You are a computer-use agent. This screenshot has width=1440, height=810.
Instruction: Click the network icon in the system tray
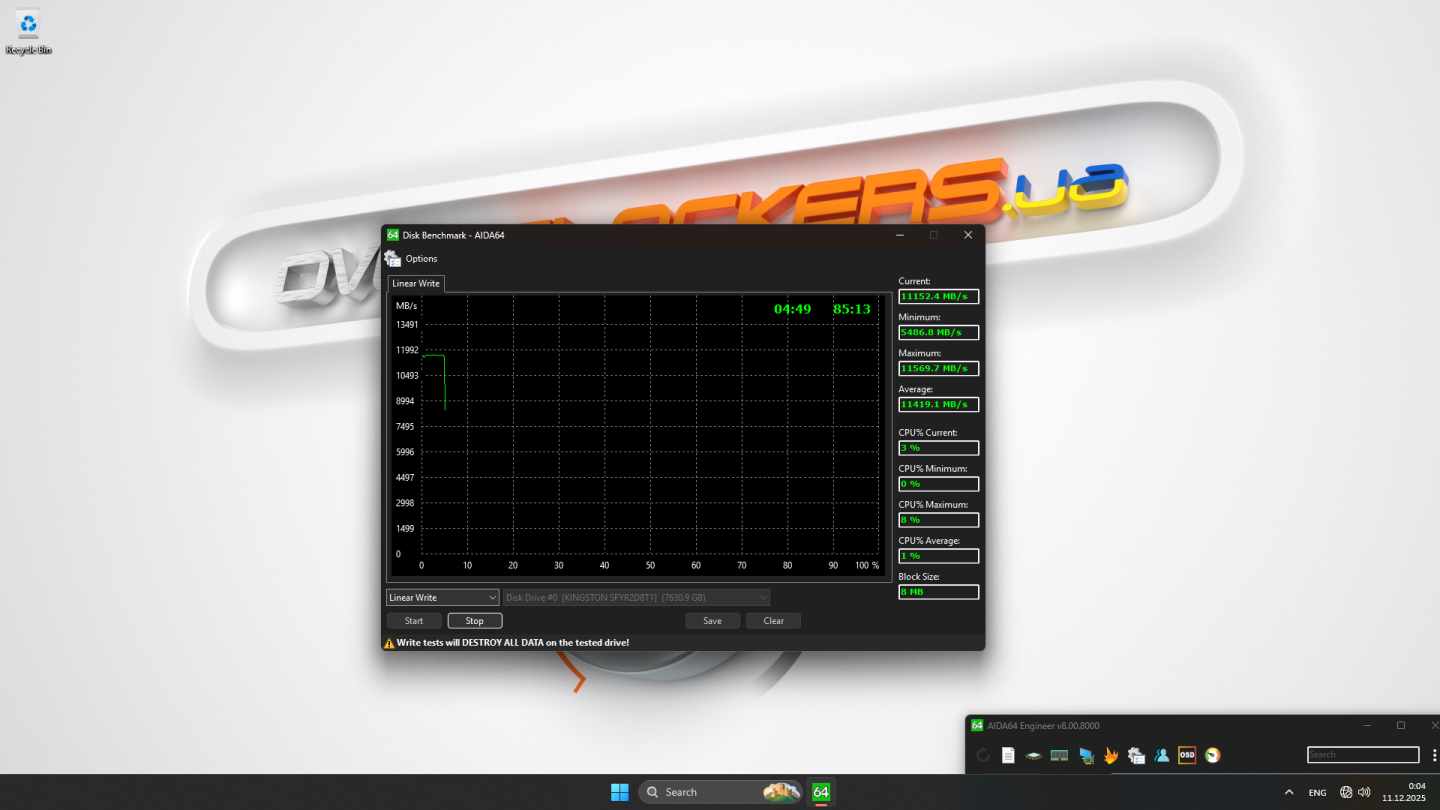click(1347, 792)
